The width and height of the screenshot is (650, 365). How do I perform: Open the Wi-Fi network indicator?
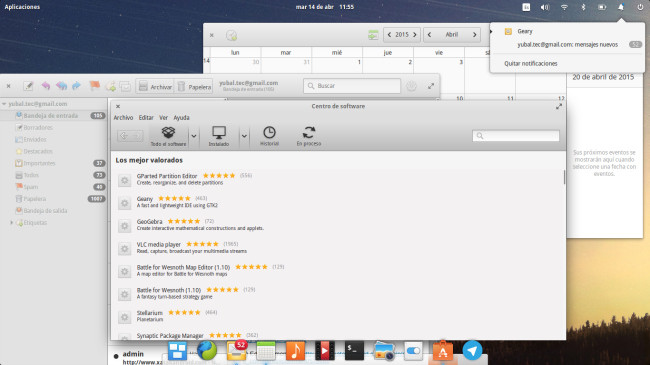564,7
